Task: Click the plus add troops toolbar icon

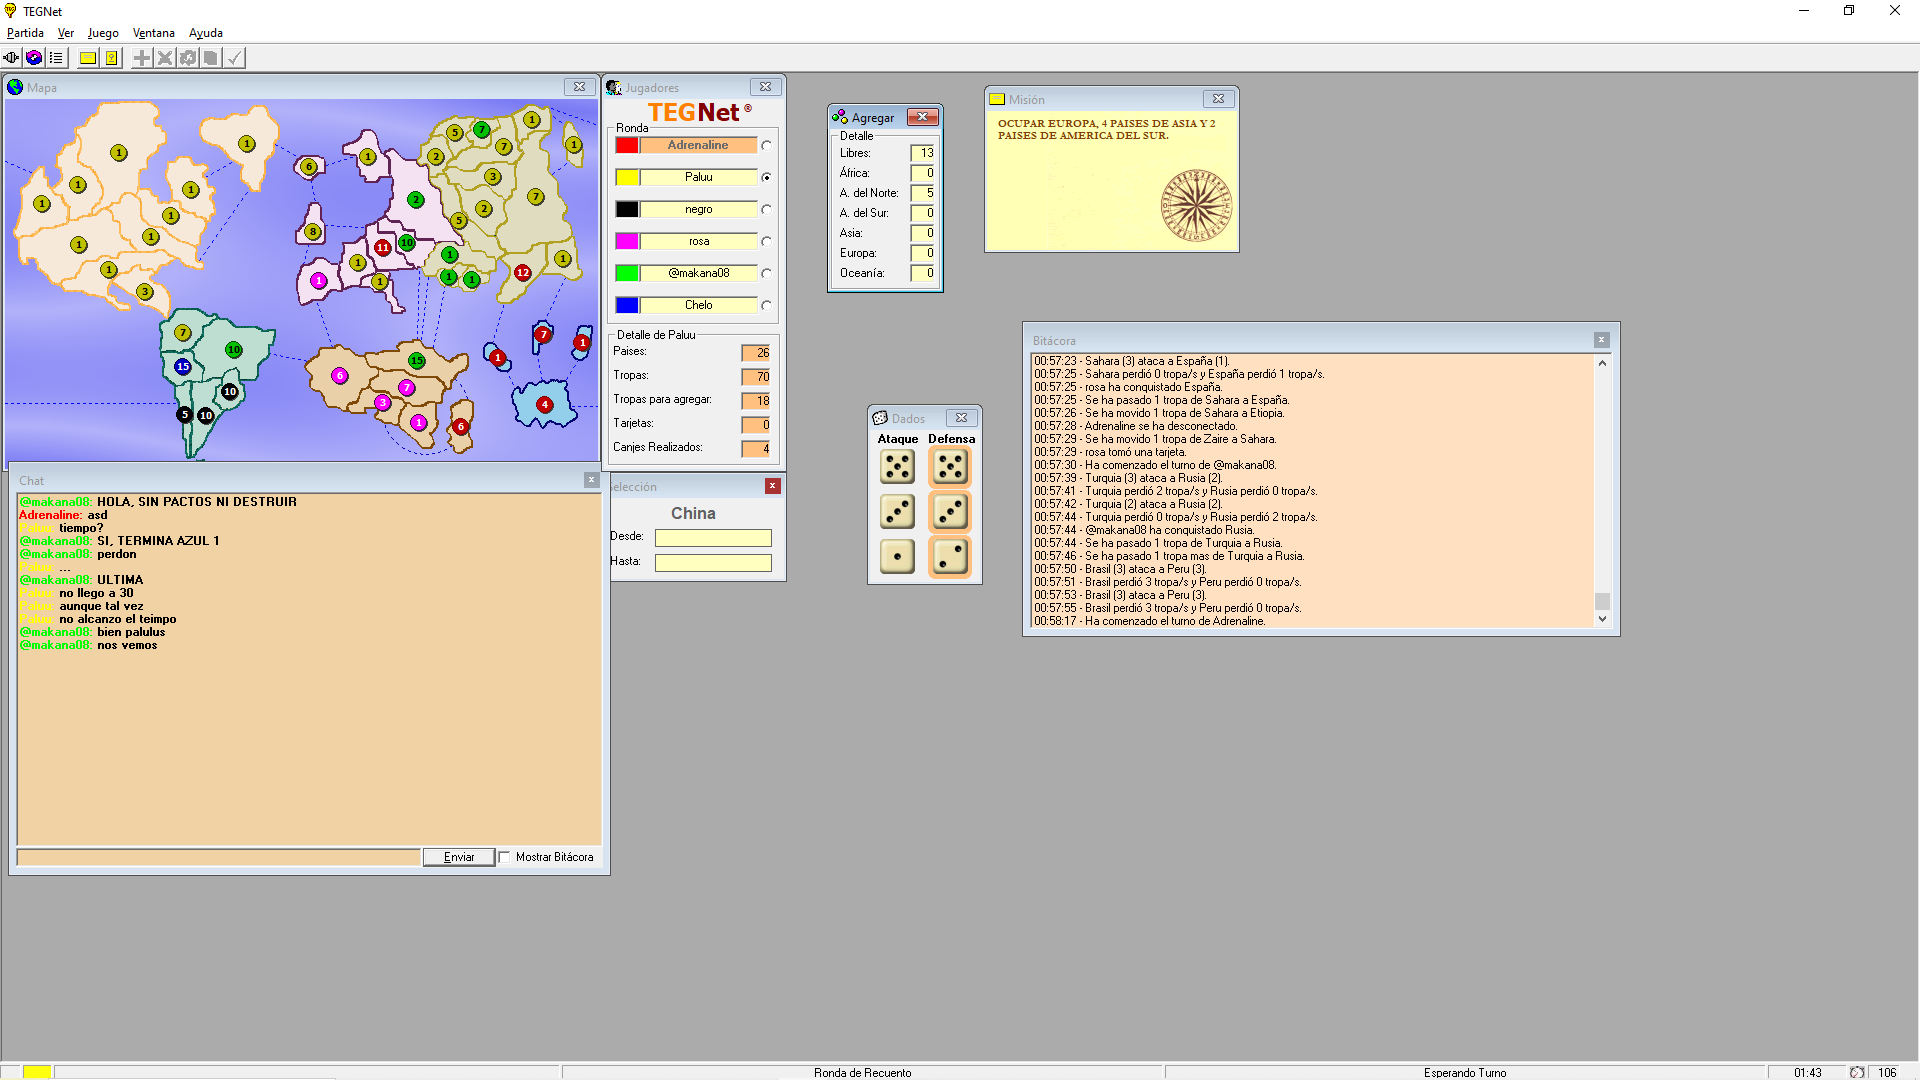Action: click(142, 58)
